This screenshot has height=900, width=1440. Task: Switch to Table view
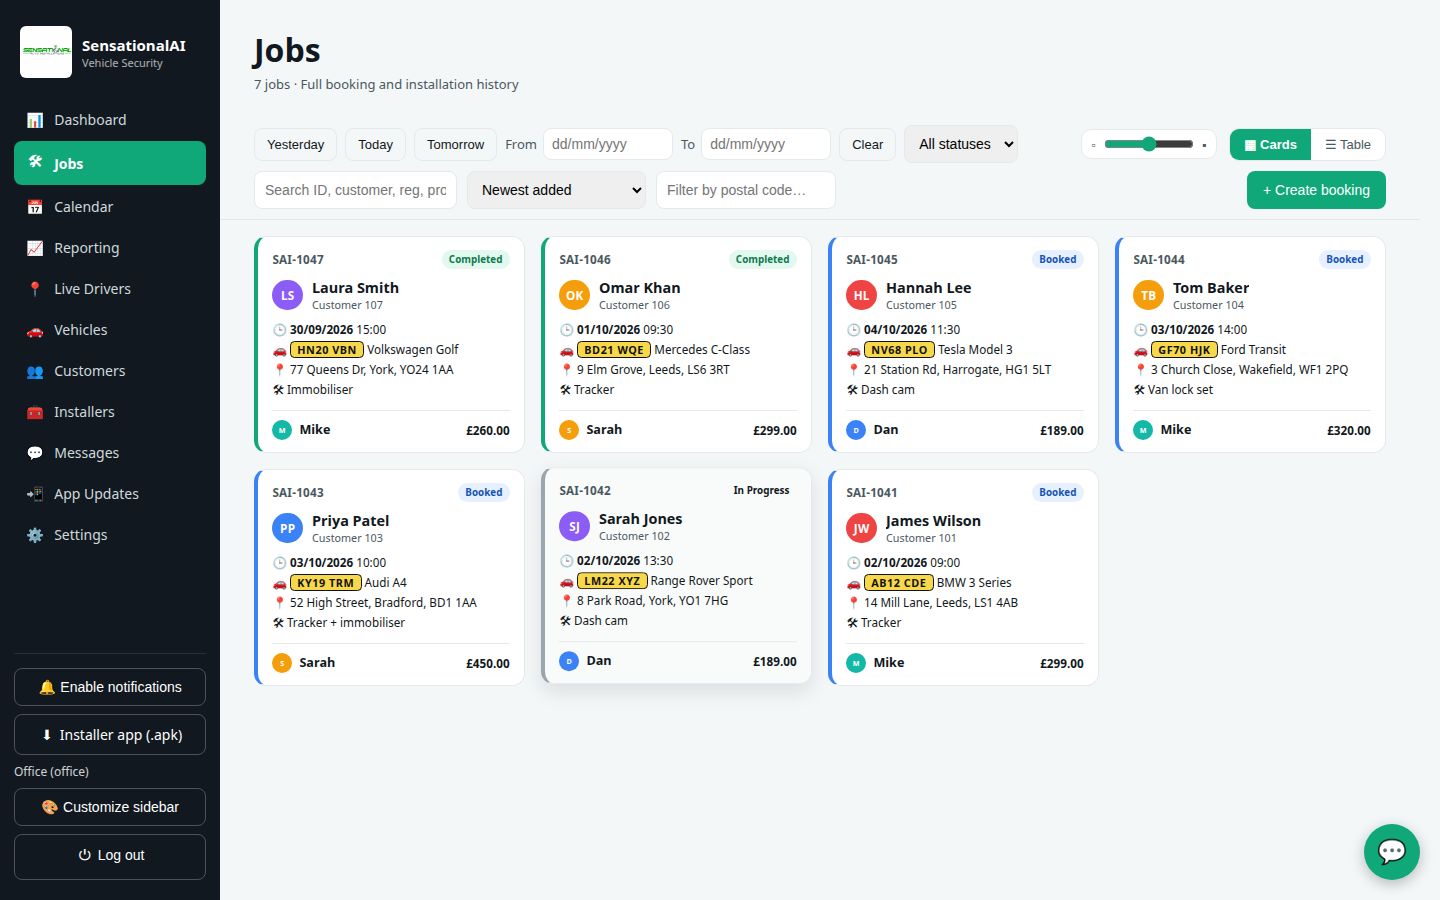[1348, 145]
